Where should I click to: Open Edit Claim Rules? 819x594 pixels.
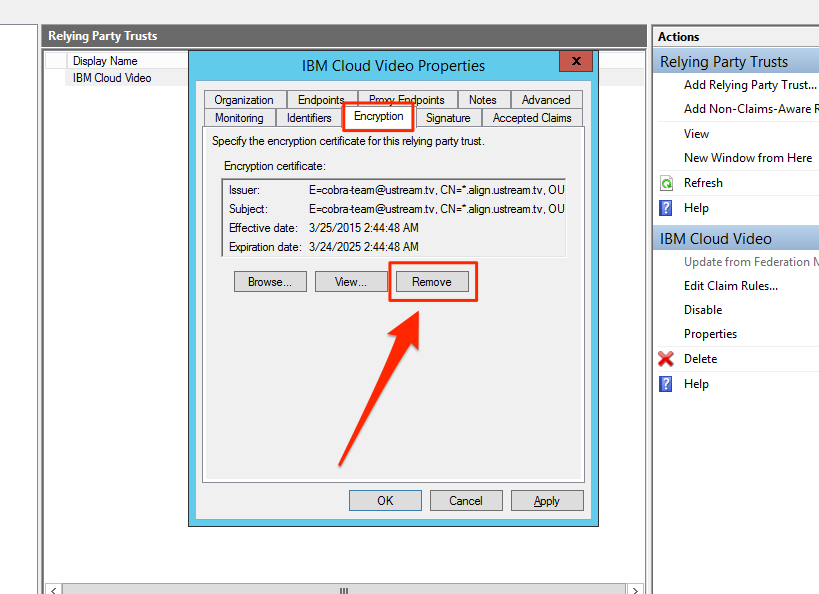coord(731,286)
